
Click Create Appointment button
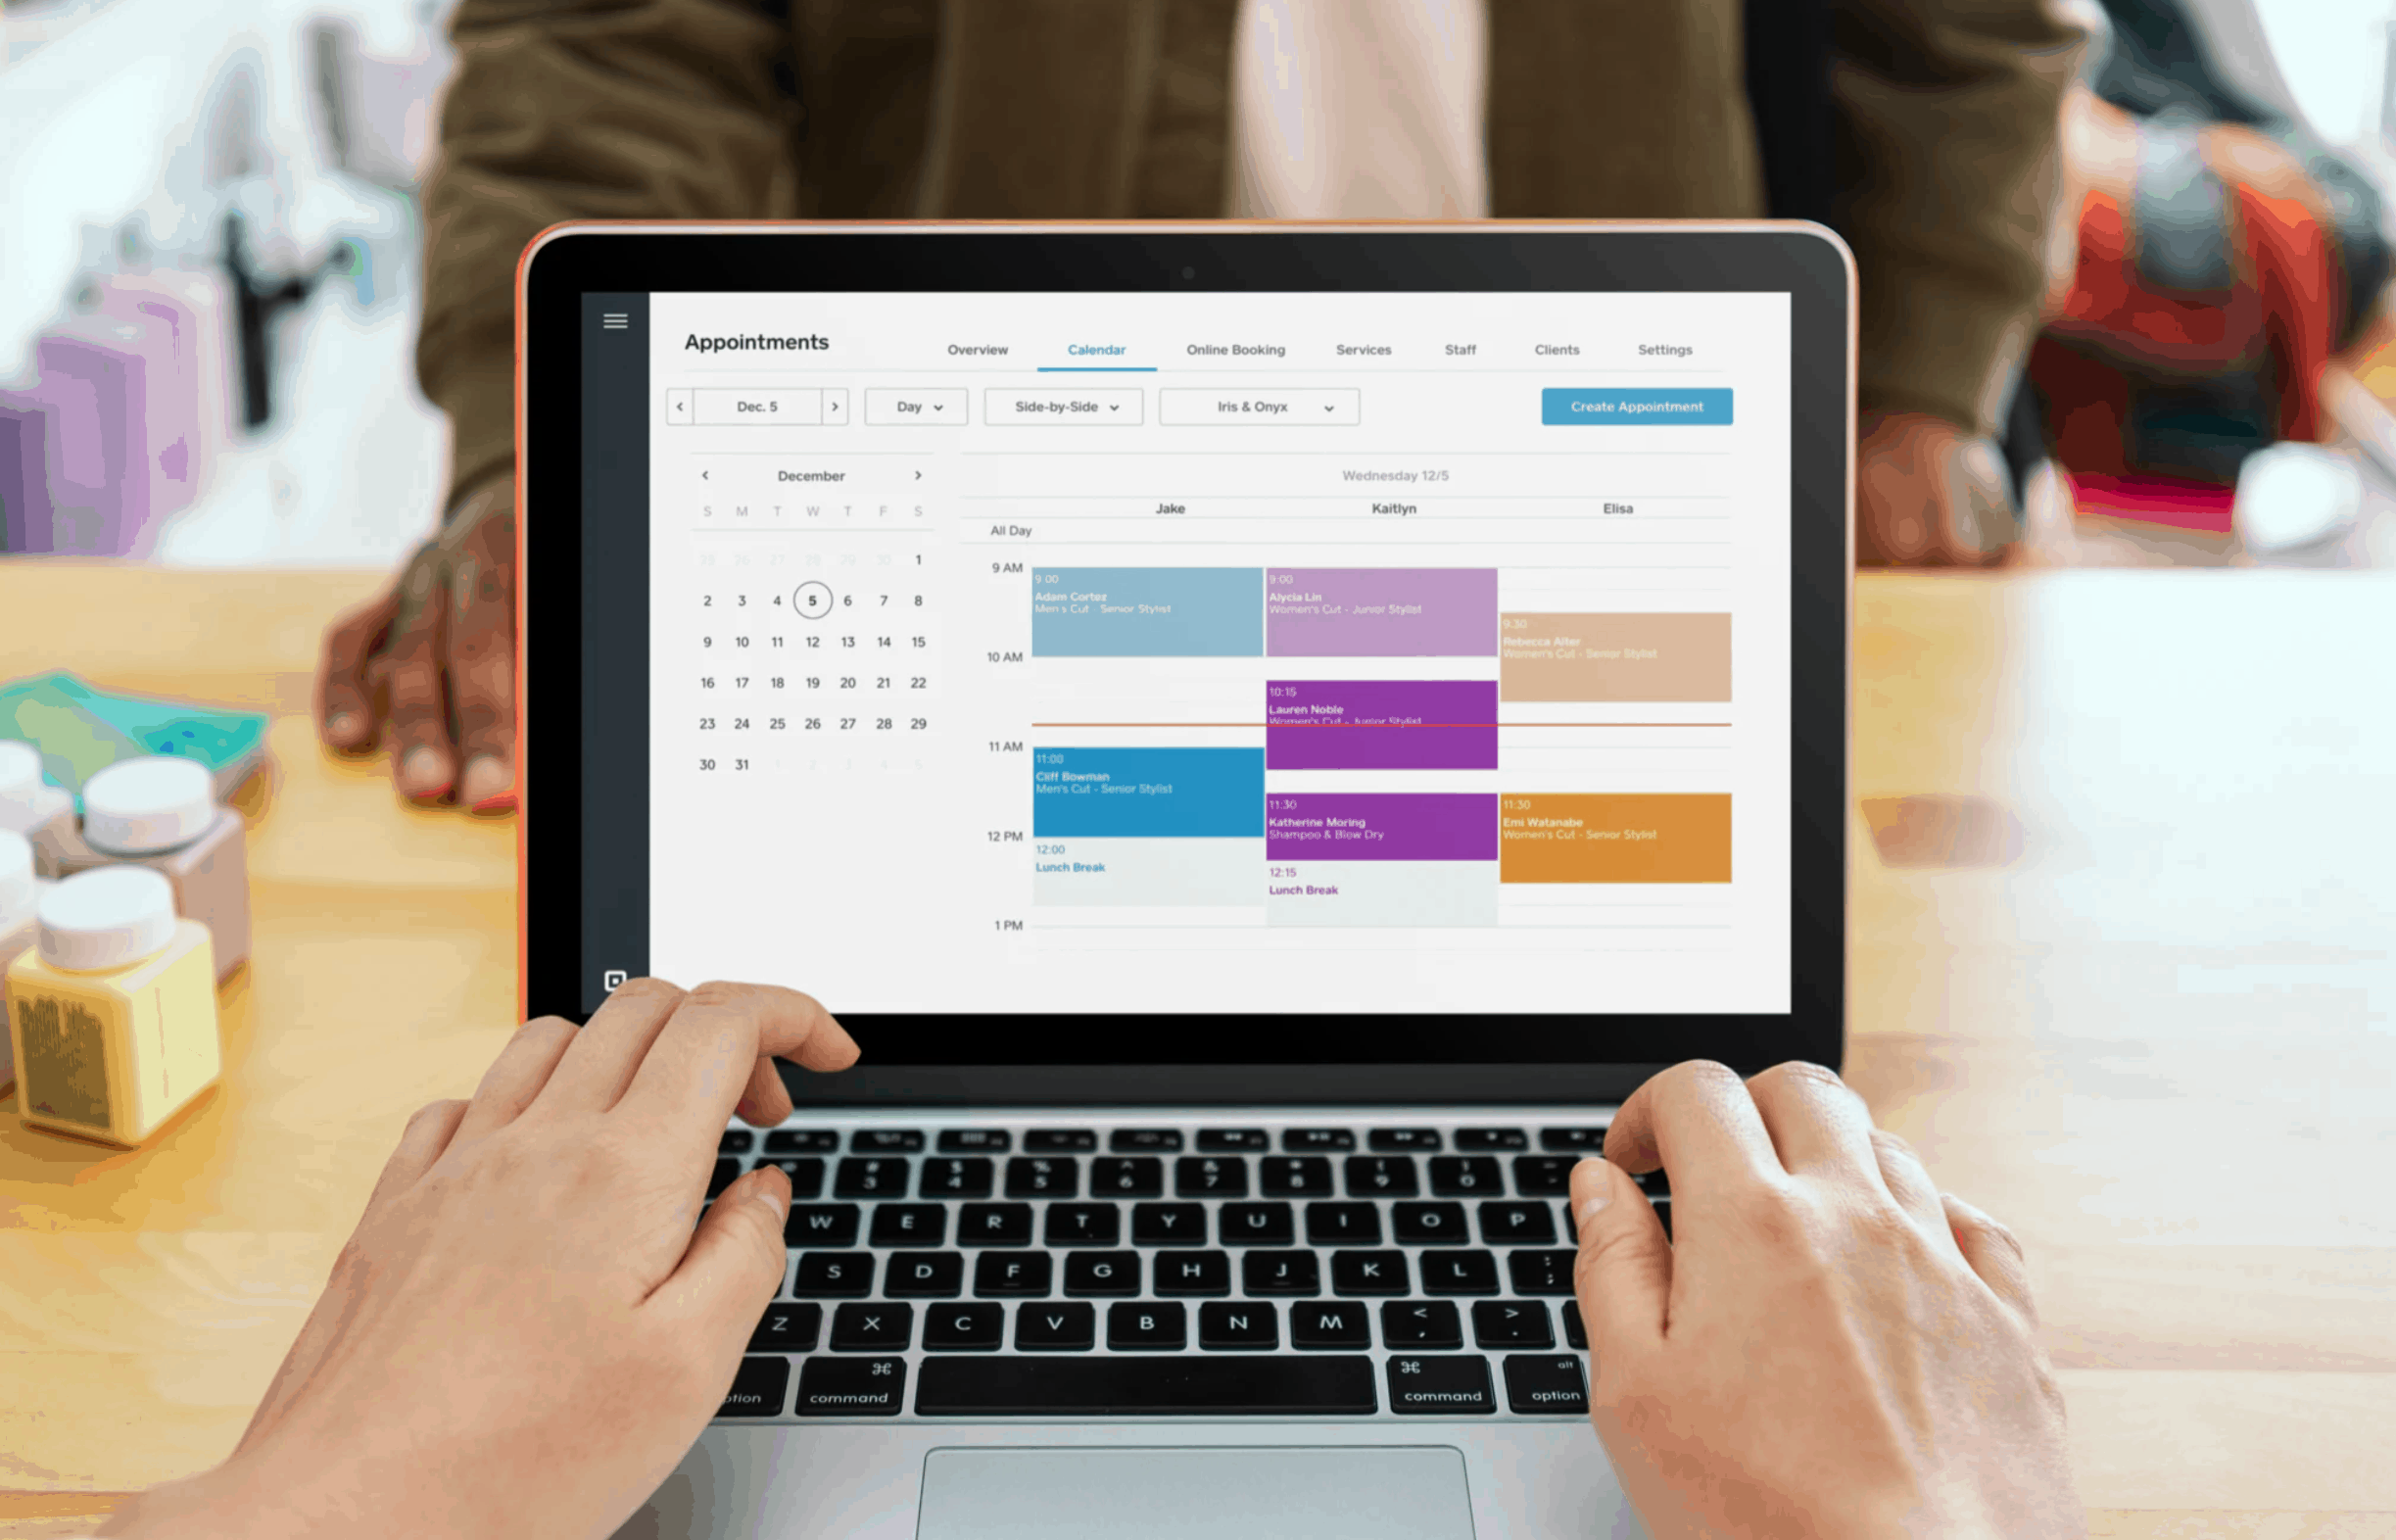pyautogui.click(x=1636, y=409)
